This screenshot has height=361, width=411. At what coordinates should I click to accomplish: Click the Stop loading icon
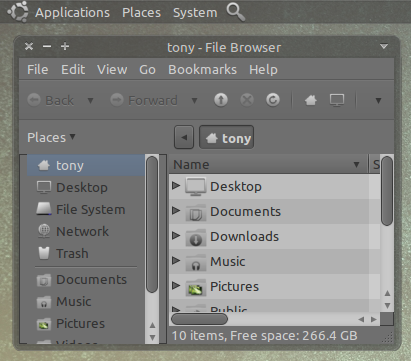click(247, 100)
